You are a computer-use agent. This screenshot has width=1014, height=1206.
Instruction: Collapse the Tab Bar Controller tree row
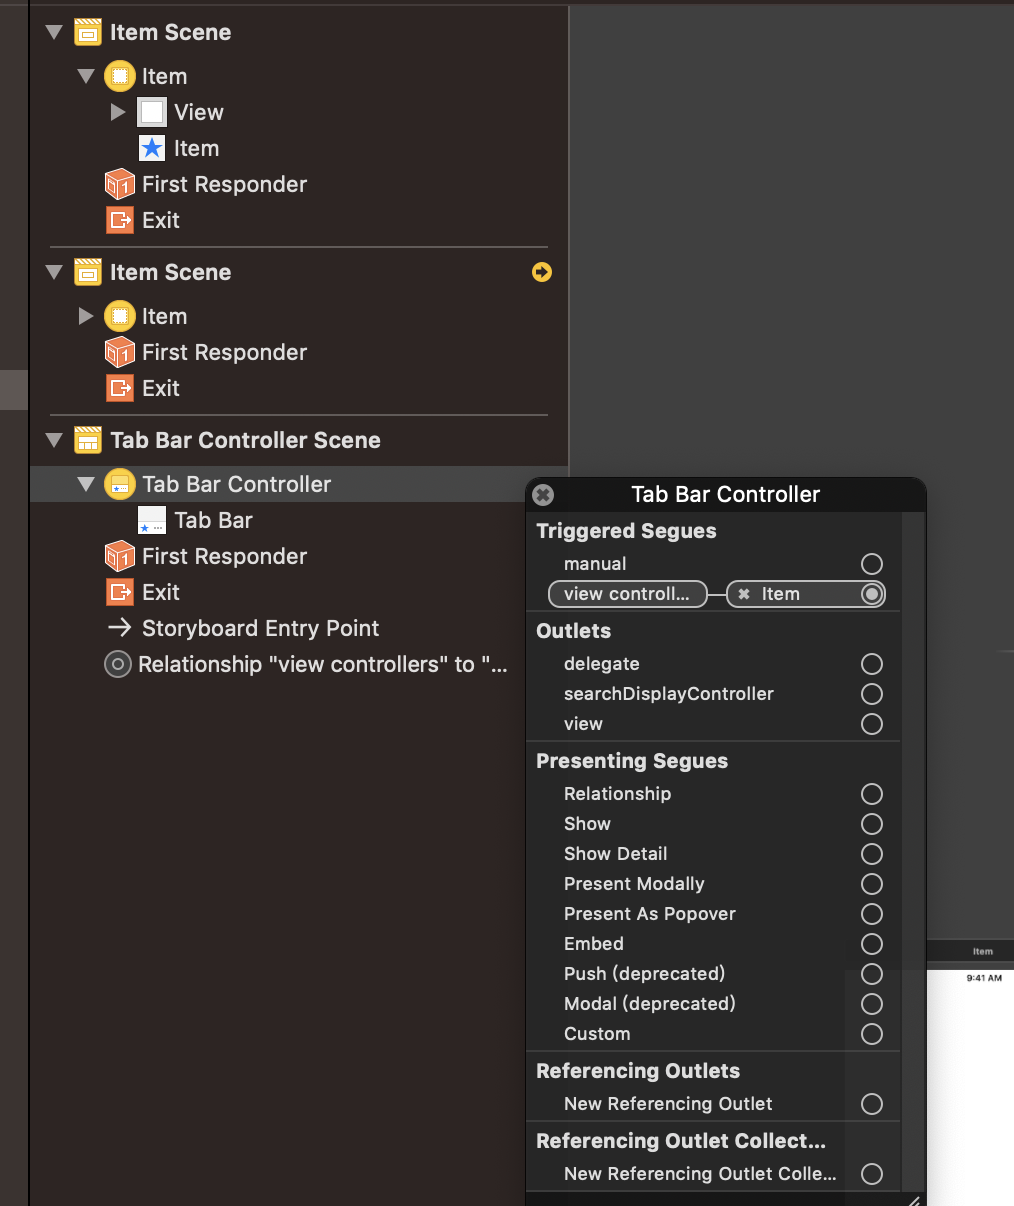86,485
